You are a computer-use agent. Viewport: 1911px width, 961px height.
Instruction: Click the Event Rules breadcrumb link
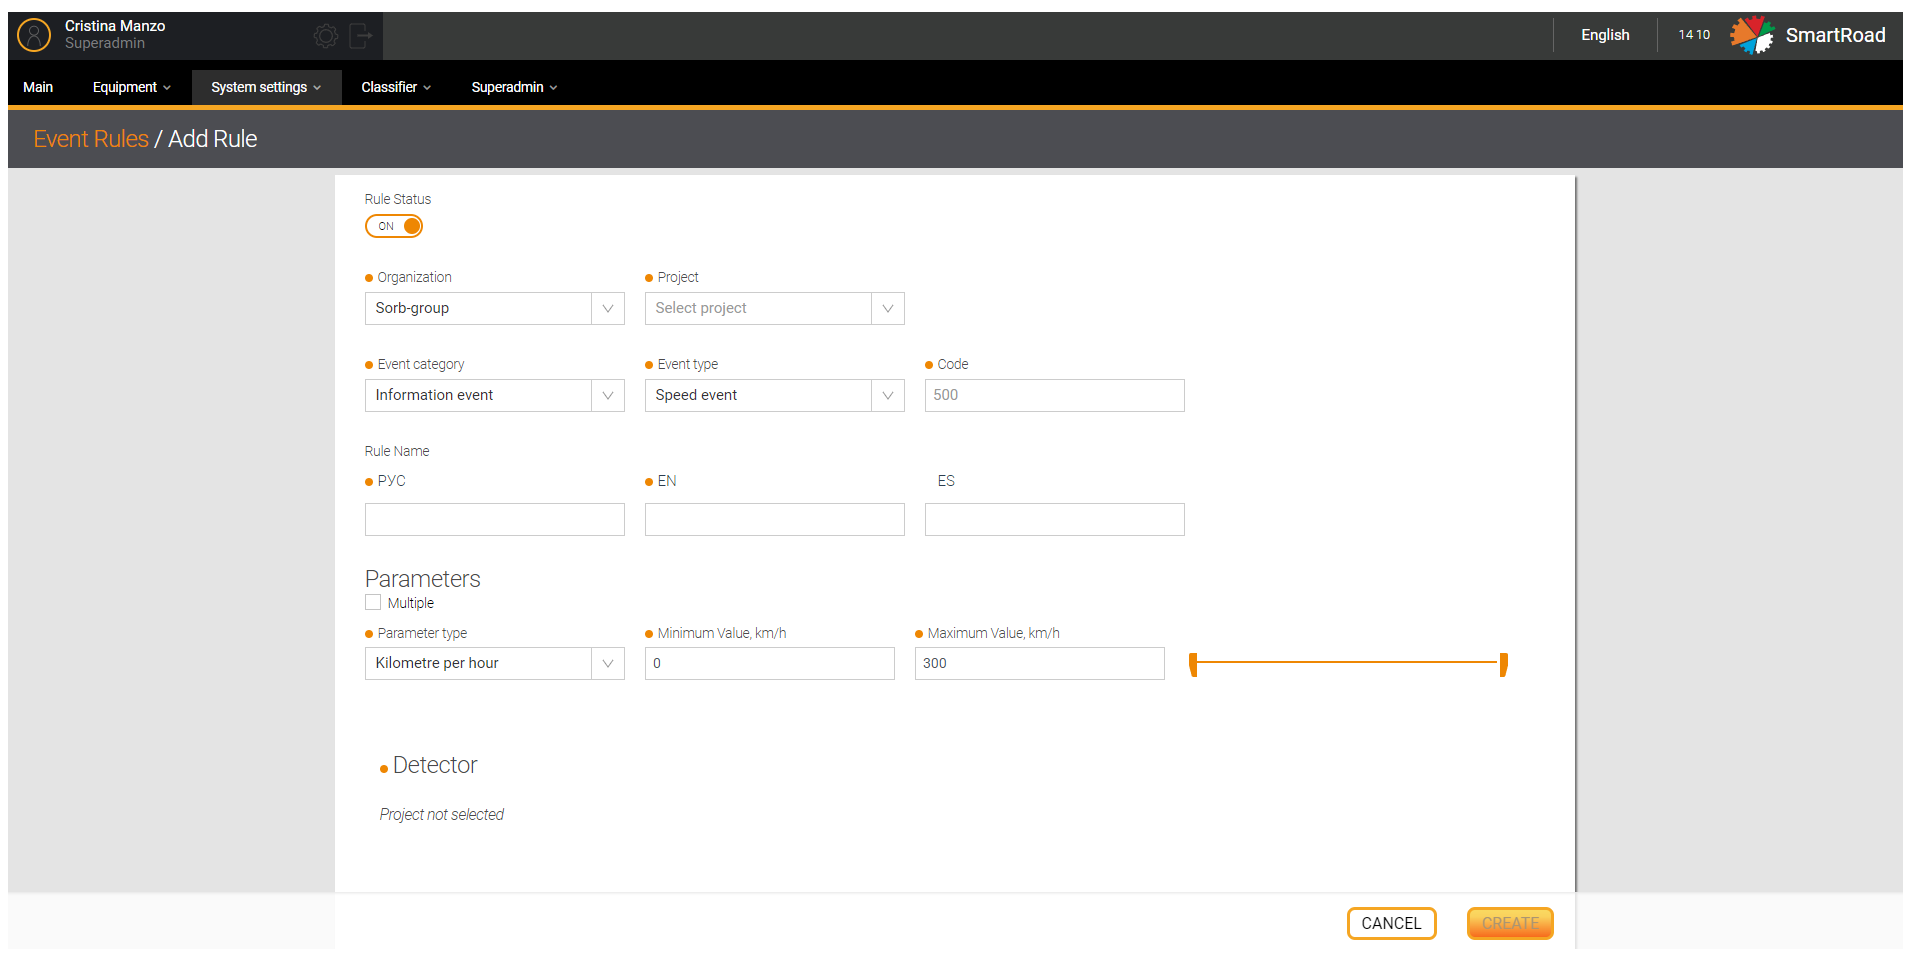pos(91,139)
